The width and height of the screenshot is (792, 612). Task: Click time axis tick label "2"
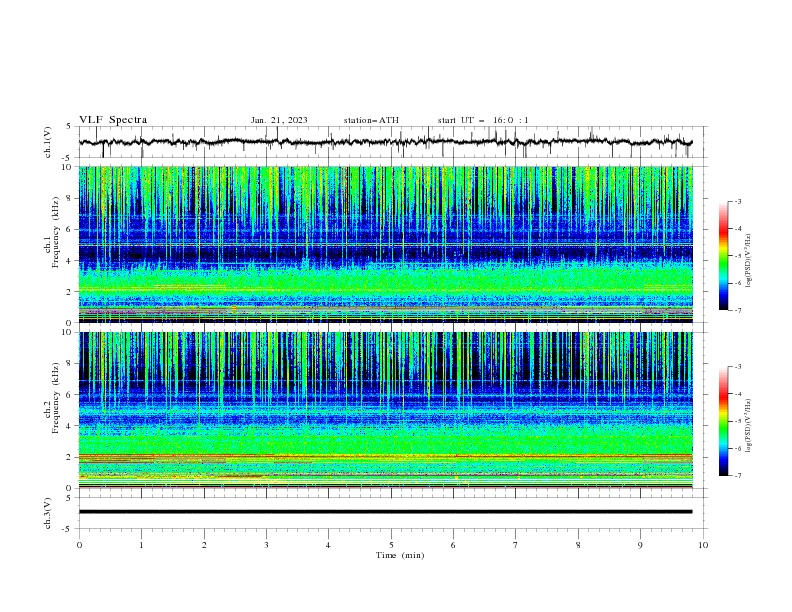pos(204,545)
